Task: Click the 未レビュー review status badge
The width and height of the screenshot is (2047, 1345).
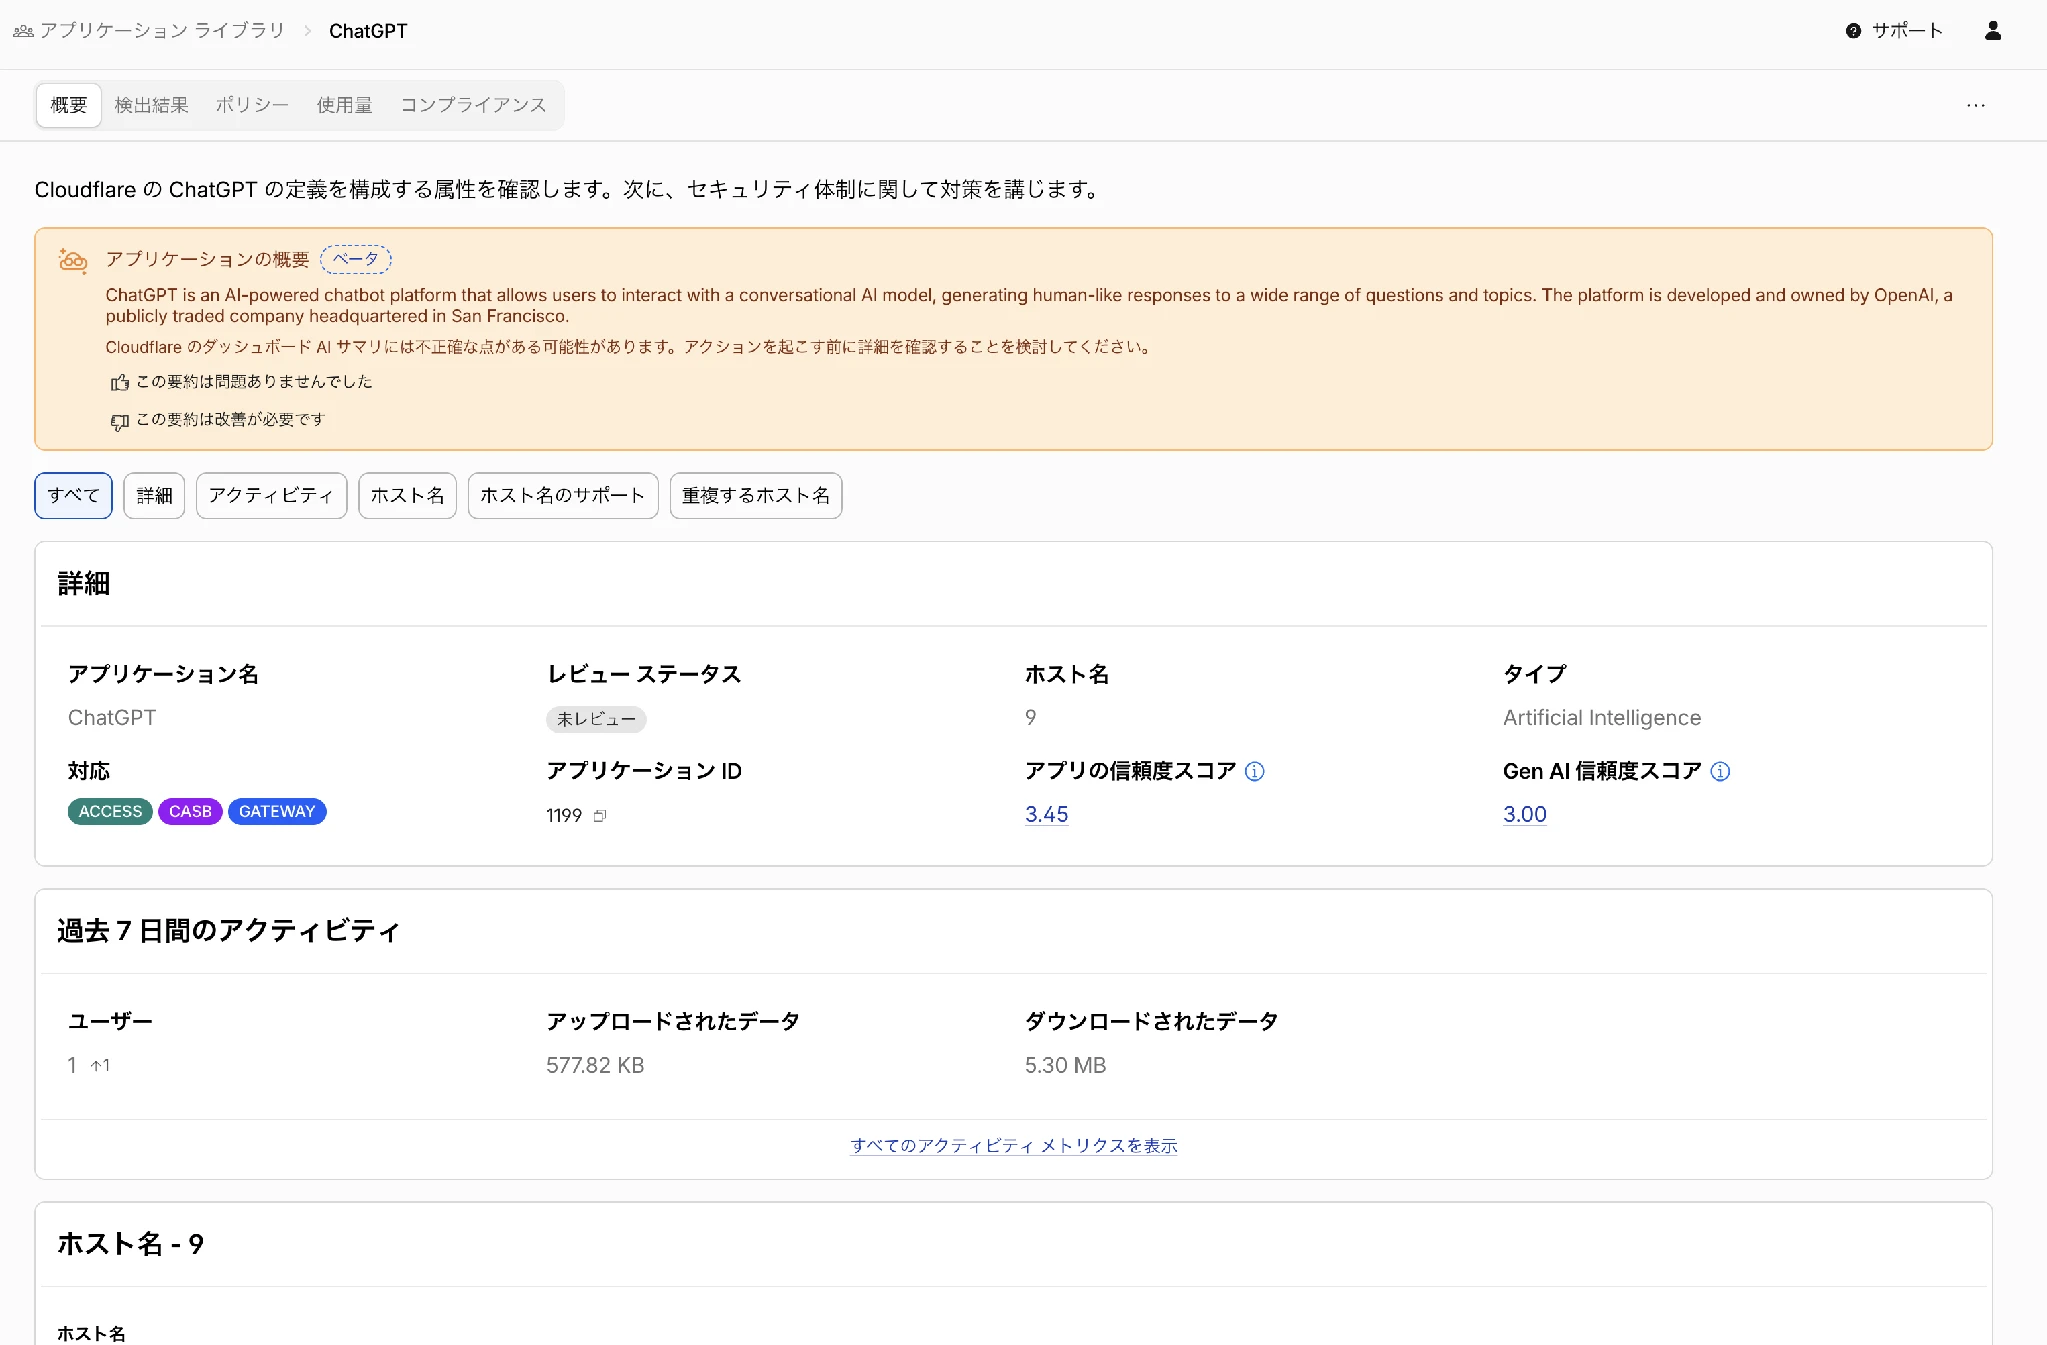Action: pyautogui.click(x=596, y=720)
